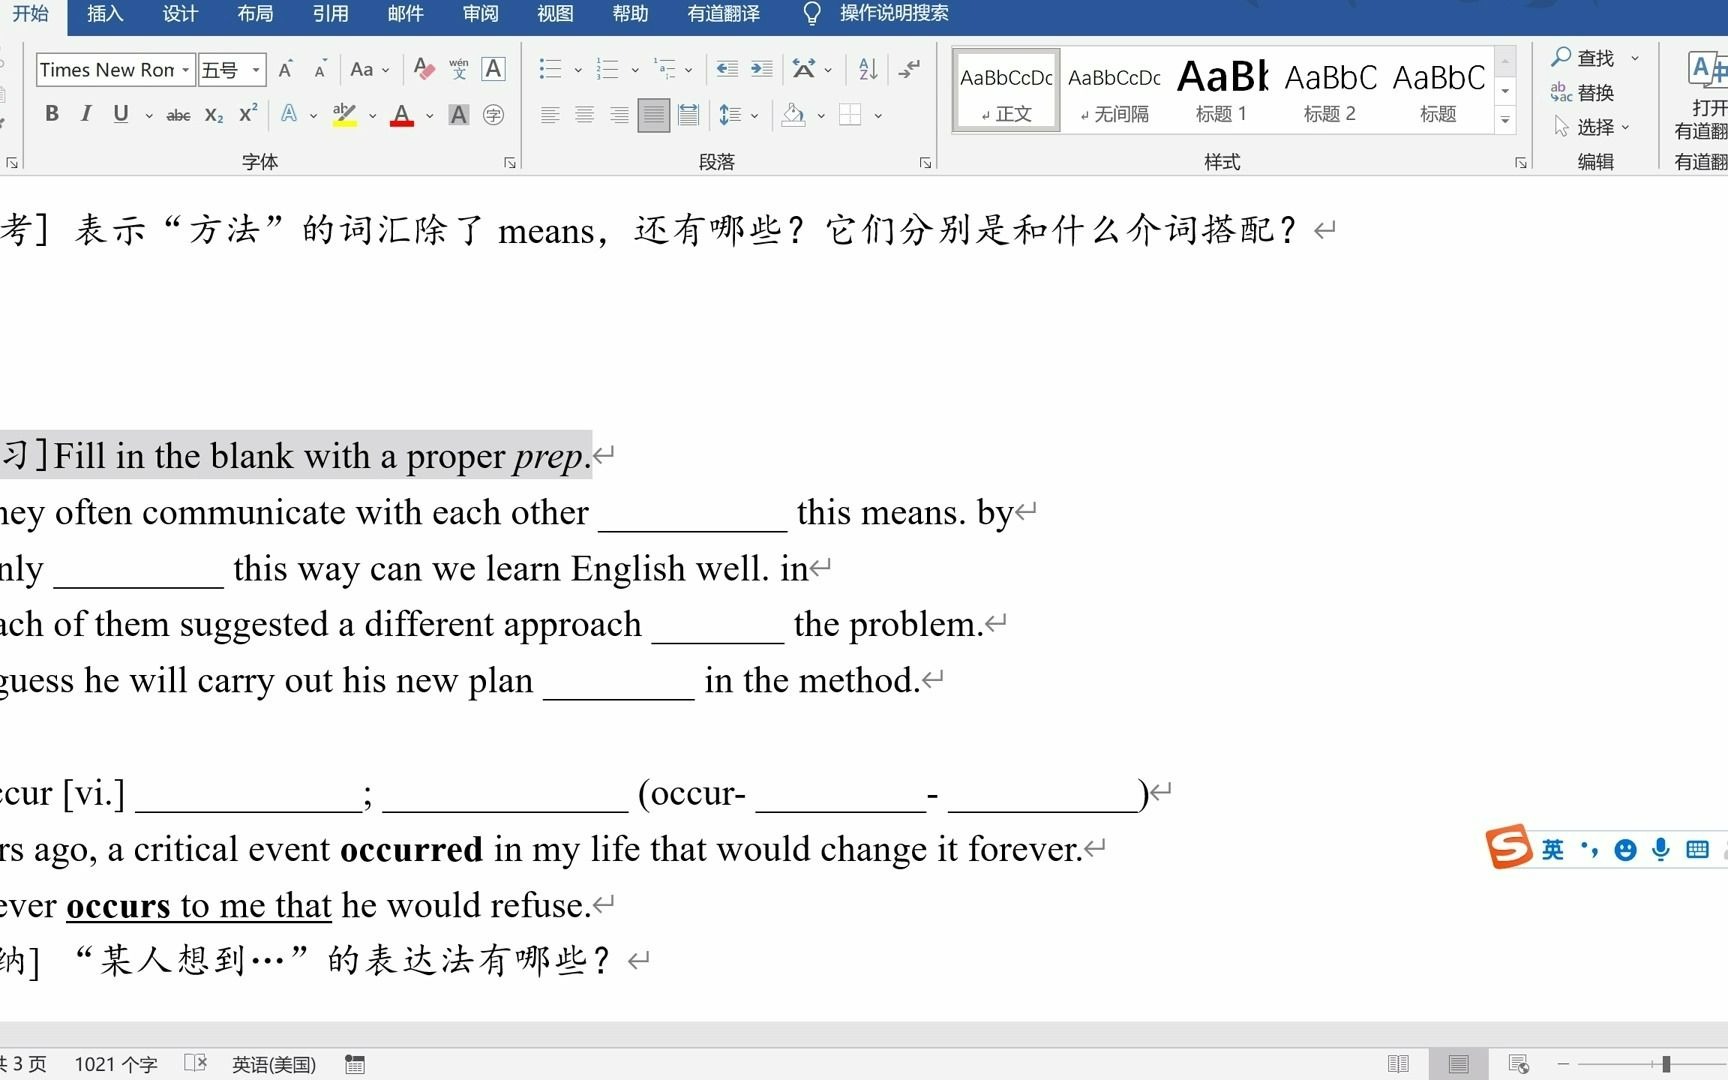Open font dialog launcher

click(510, 162)
